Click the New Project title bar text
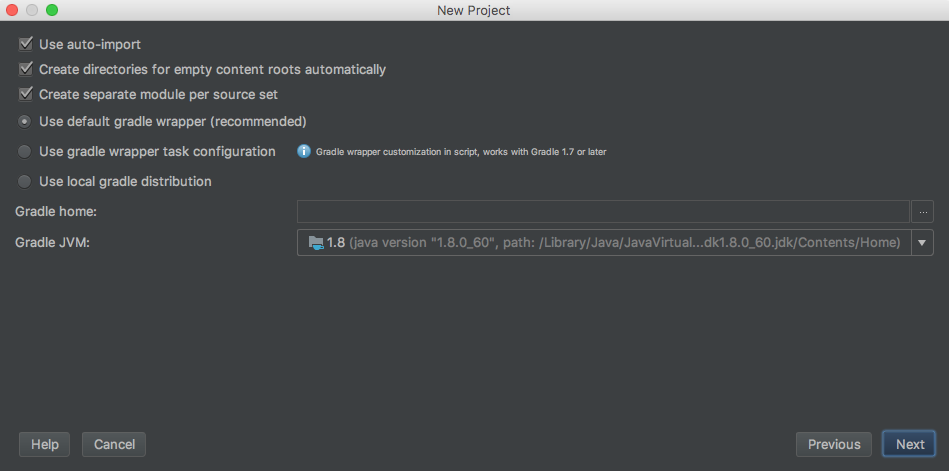Image resolution: width=949 pixels, height=471 pixels. point(474,10)
